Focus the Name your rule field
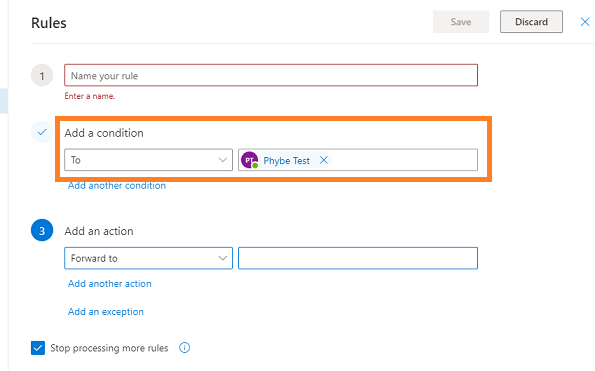The width and height of the screenshot is (595, 371). pyautogui.click(x=271, y=75)
